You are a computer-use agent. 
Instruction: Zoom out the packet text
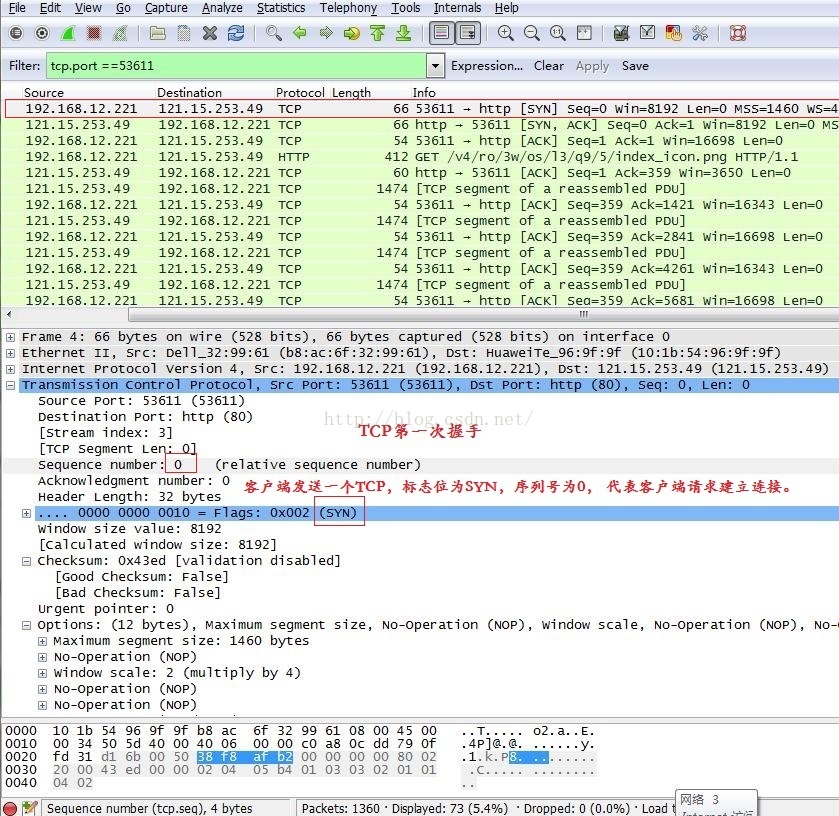(531, 33)
